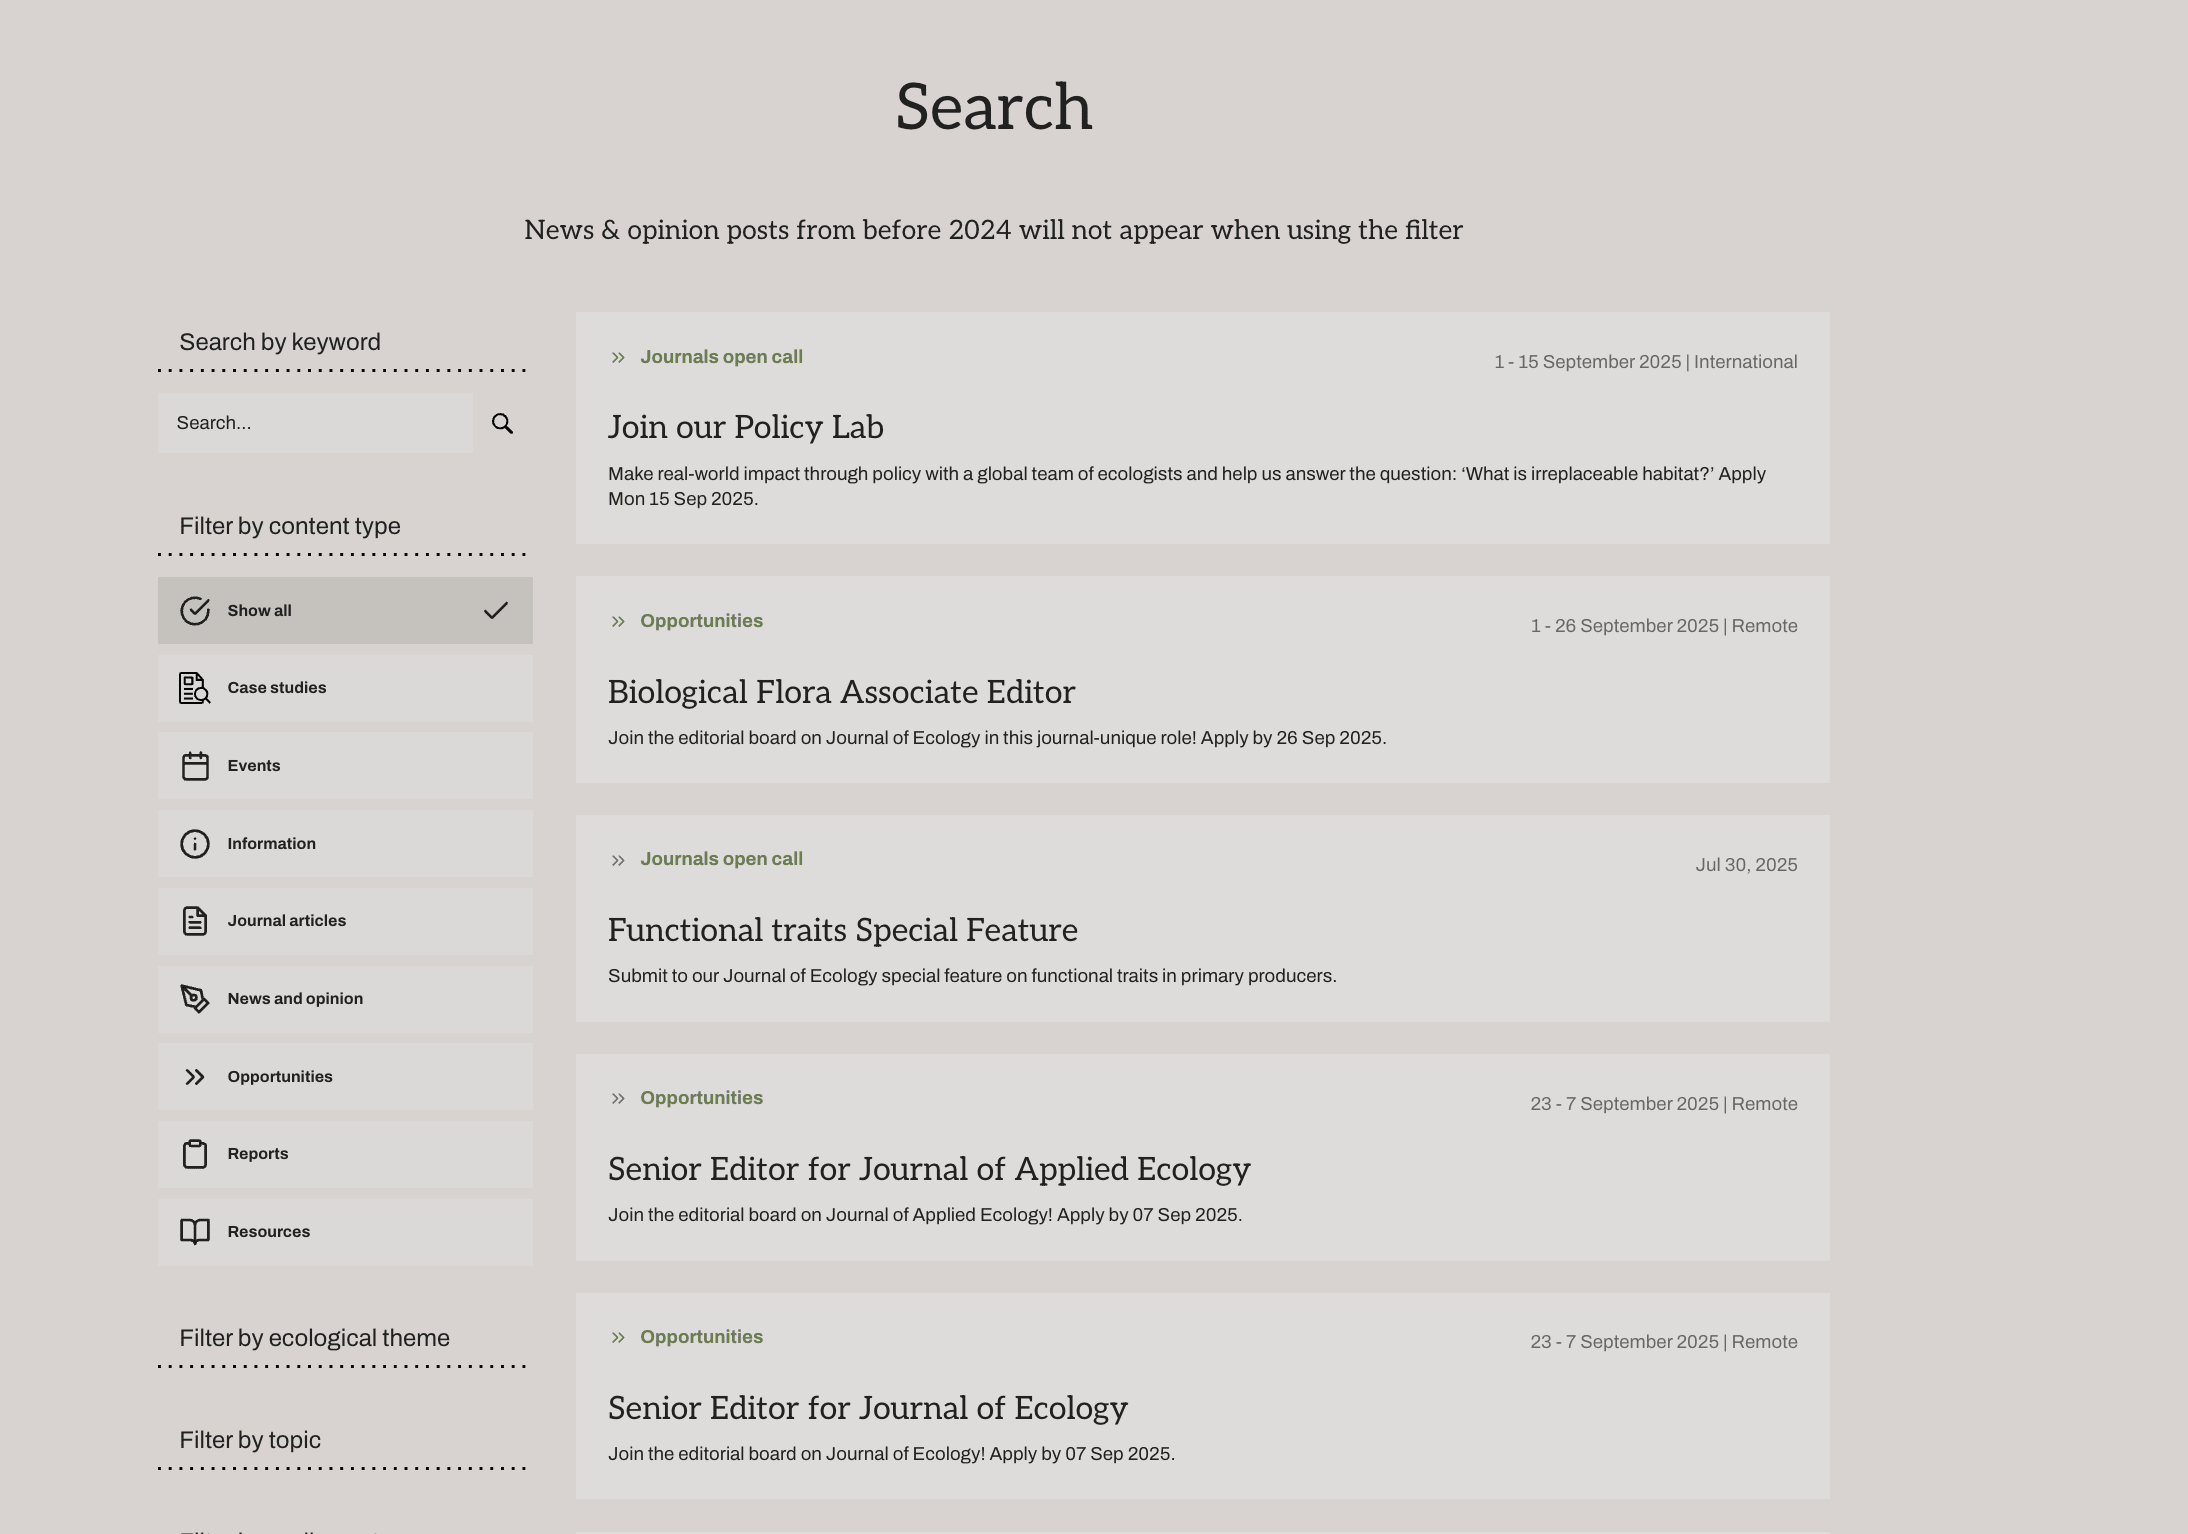This screenshot has height=1534, width=2188.
Task: Collapse Filter by content type section
Action: pos(290,526)
